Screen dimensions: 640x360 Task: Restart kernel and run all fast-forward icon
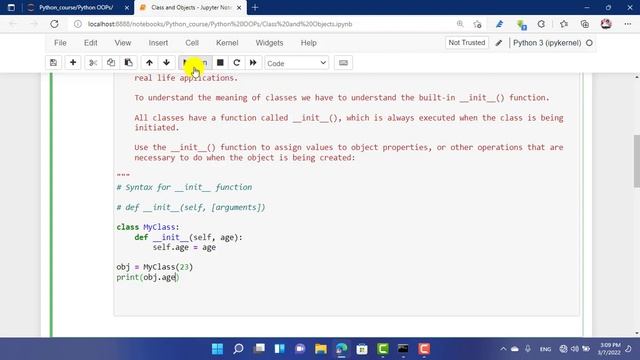coord(253,63)
